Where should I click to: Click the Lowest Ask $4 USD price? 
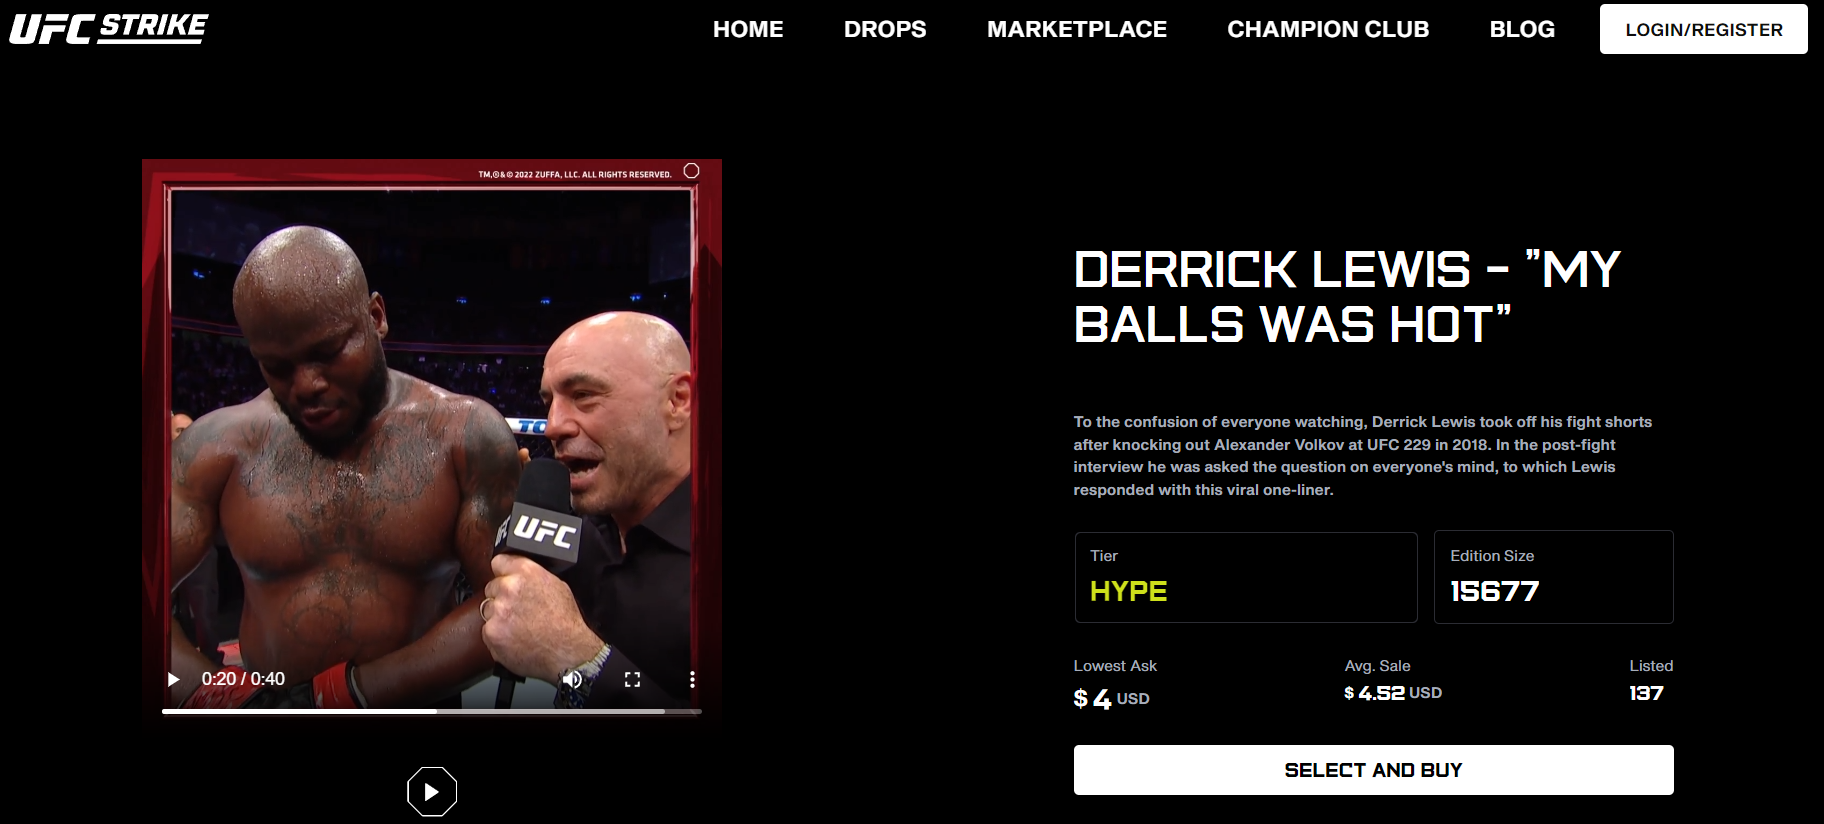pyautogui.click(x=1111, y=698)
